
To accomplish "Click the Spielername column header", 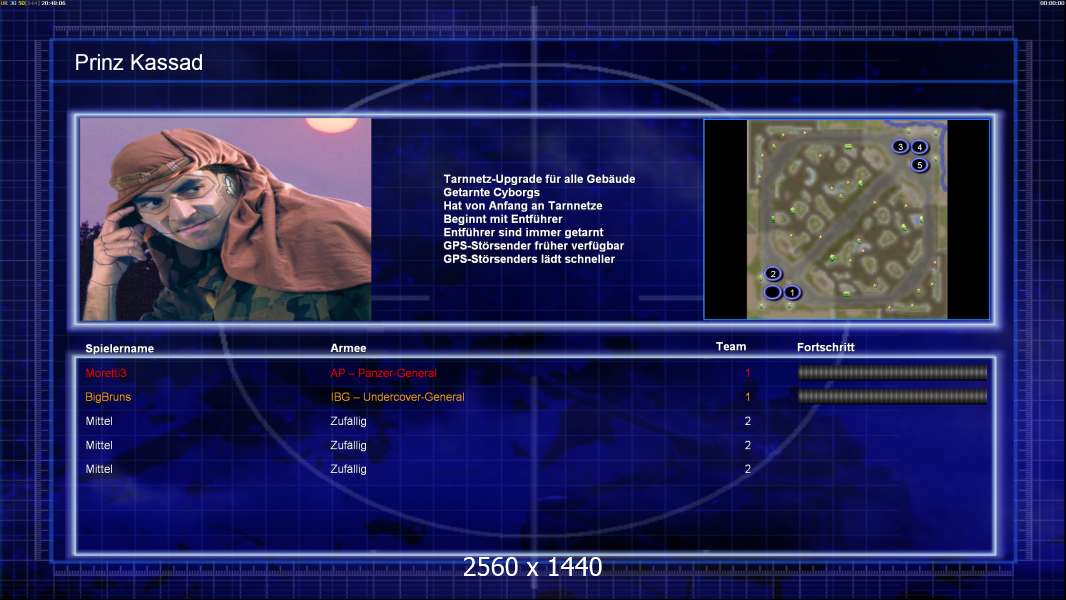I will [x=120, y=349].
